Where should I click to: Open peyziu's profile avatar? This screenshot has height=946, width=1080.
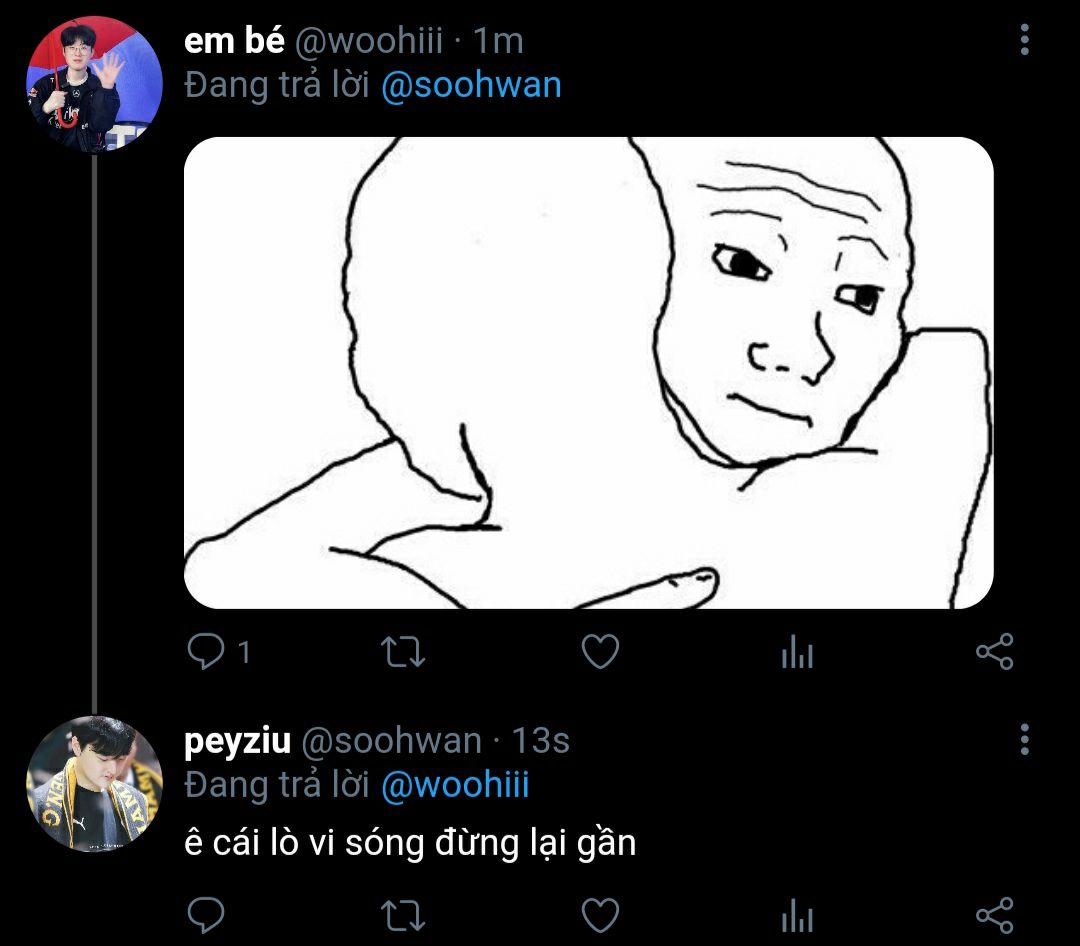94,784
